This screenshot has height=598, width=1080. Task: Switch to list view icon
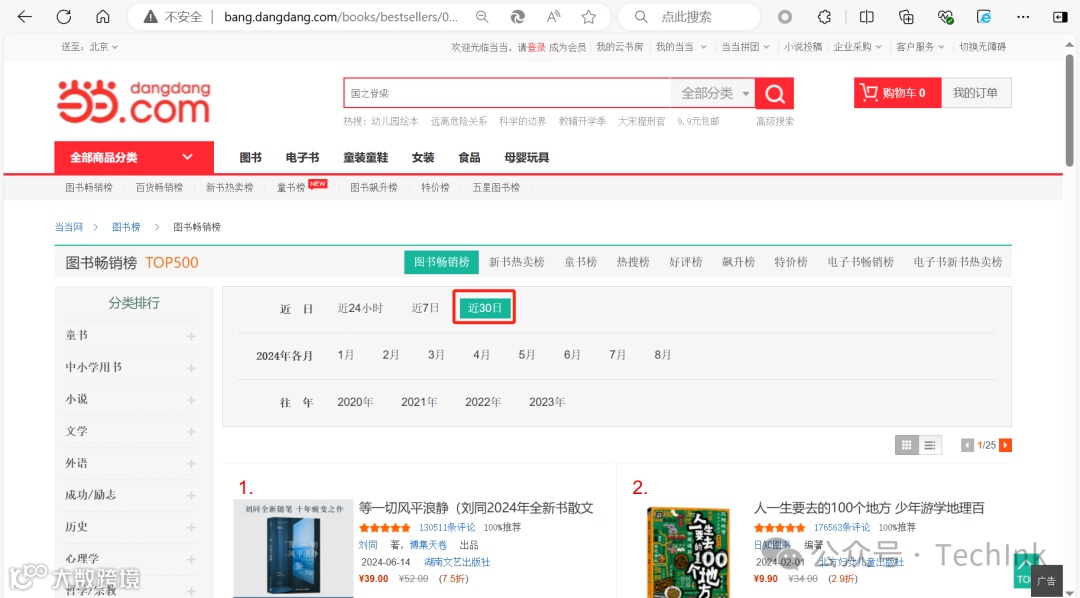pyautogui.click(x=930, y=445)
